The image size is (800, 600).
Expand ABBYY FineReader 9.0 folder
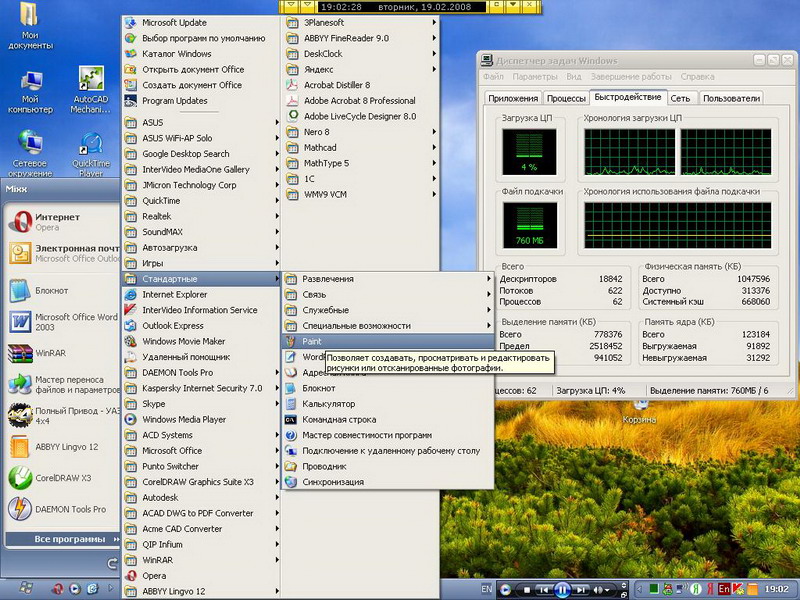pos(360,38)
